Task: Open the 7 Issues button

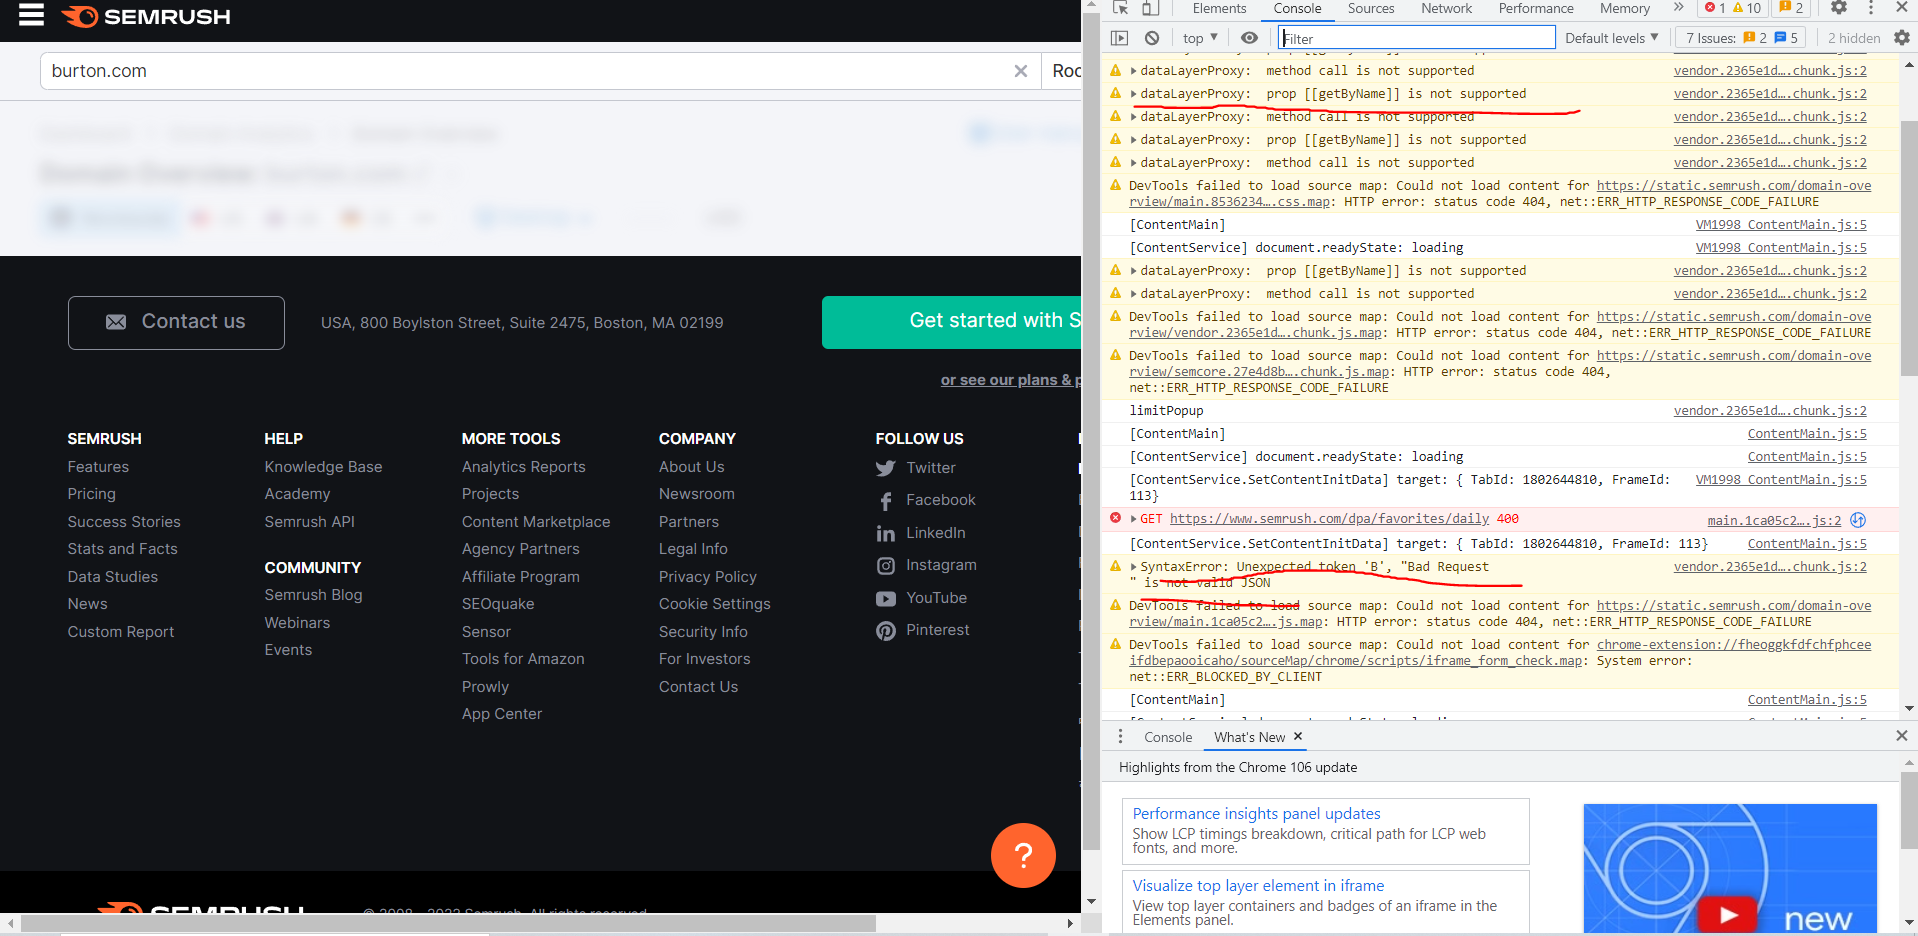Action: (x=1742, y=38)
